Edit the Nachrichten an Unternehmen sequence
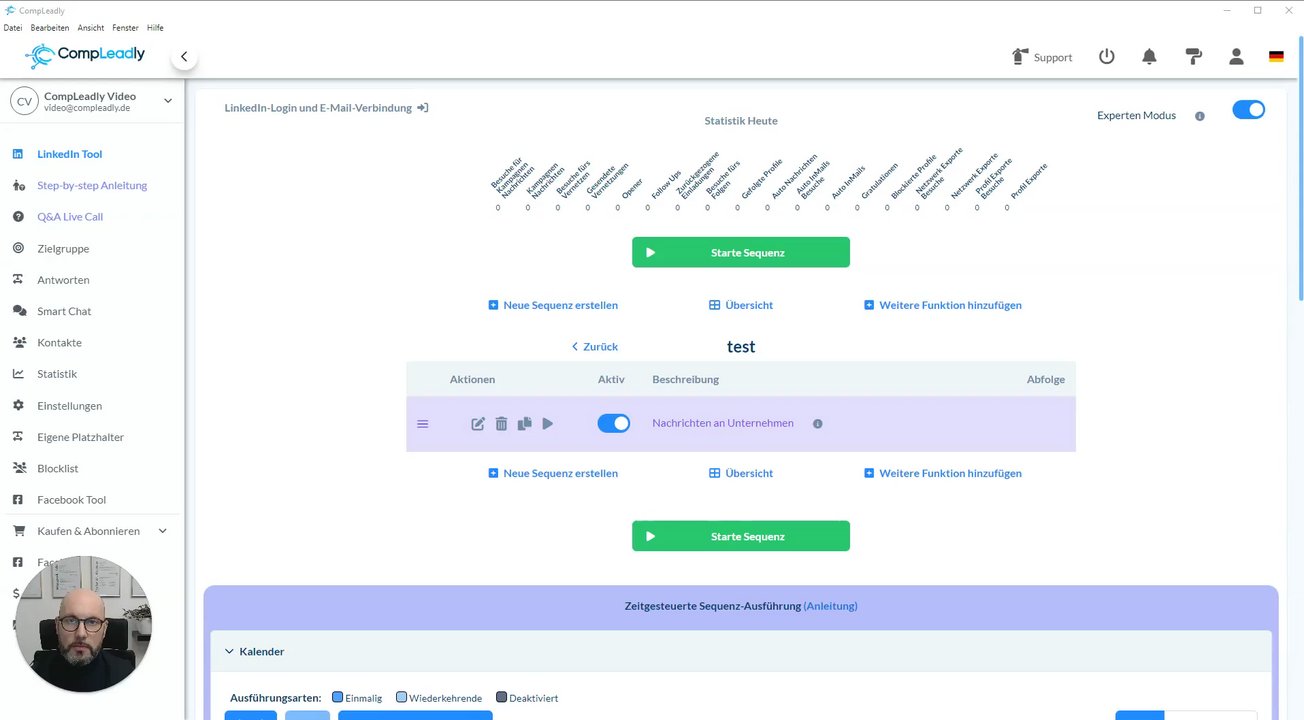 coord(478,424)
